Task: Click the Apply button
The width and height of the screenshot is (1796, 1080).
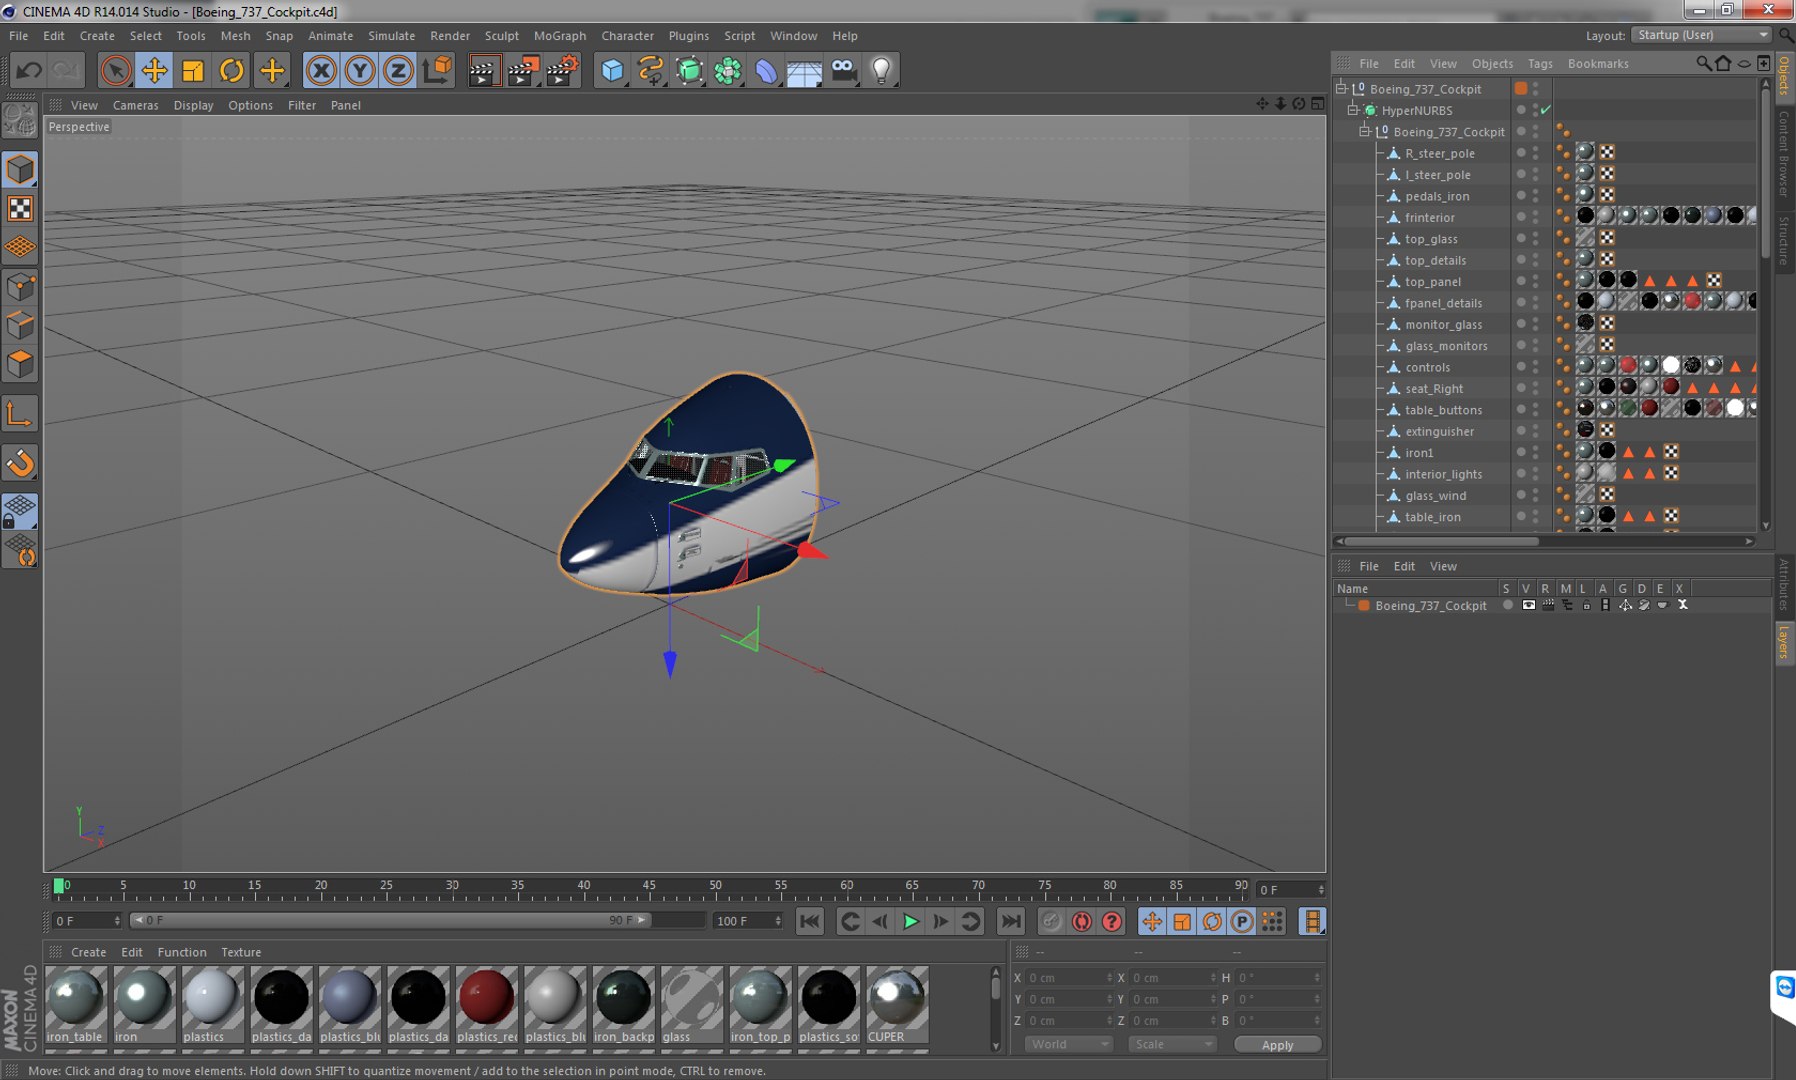Action: (x=1277, y=1045)
